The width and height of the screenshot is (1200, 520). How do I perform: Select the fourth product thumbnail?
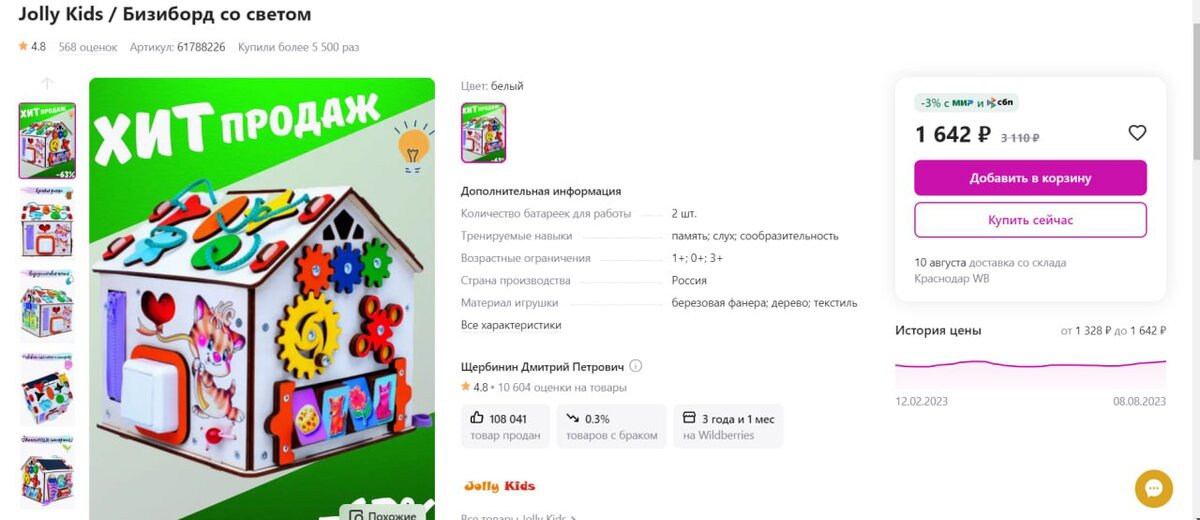[x=47, y=388]
